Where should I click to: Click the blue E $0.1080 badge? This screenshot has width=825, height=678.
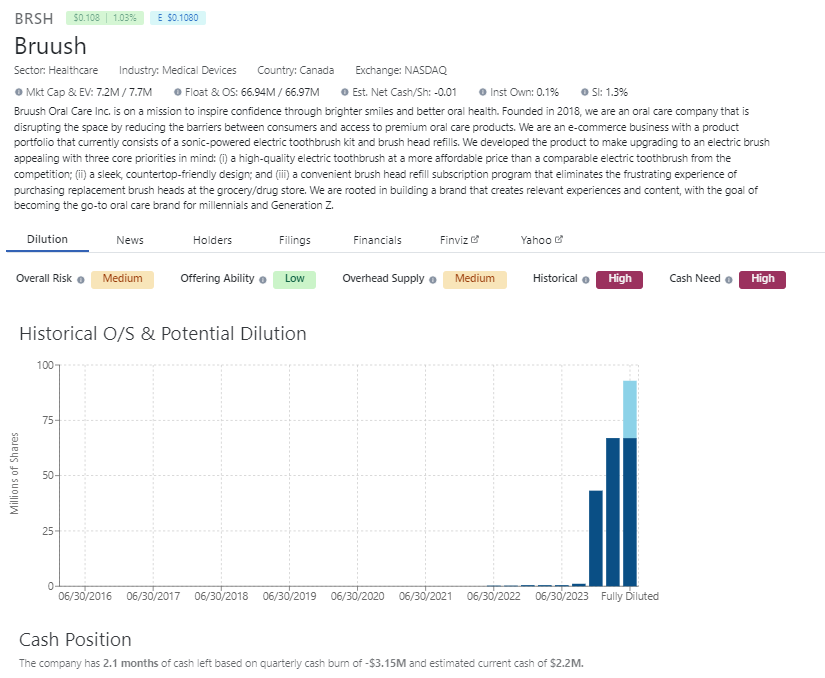(x=177, y=18)
